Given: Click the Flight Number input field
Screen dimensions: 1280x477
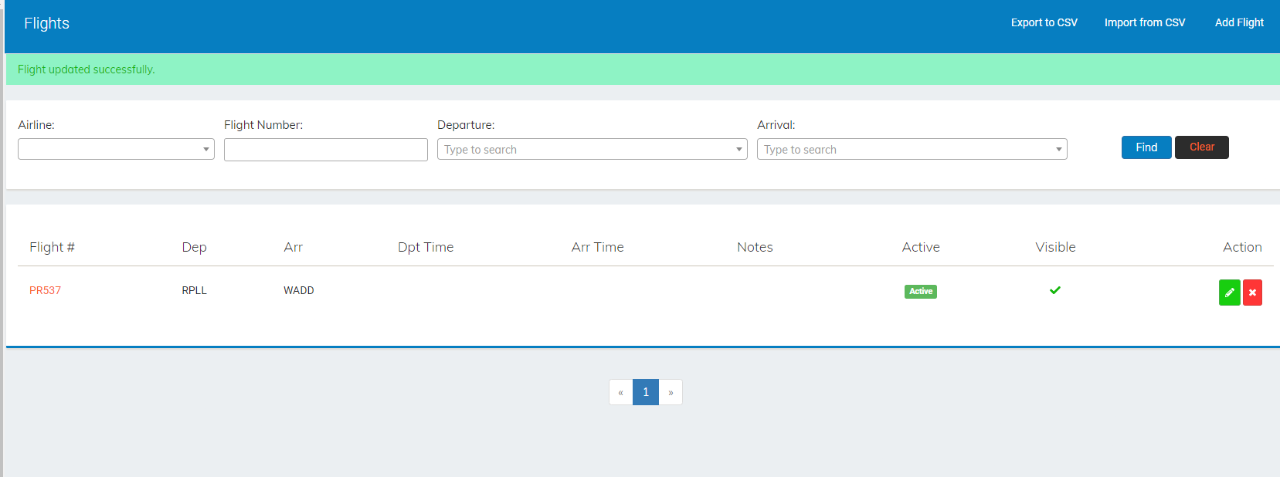Looking at the screenshot, I should [326, 149].
